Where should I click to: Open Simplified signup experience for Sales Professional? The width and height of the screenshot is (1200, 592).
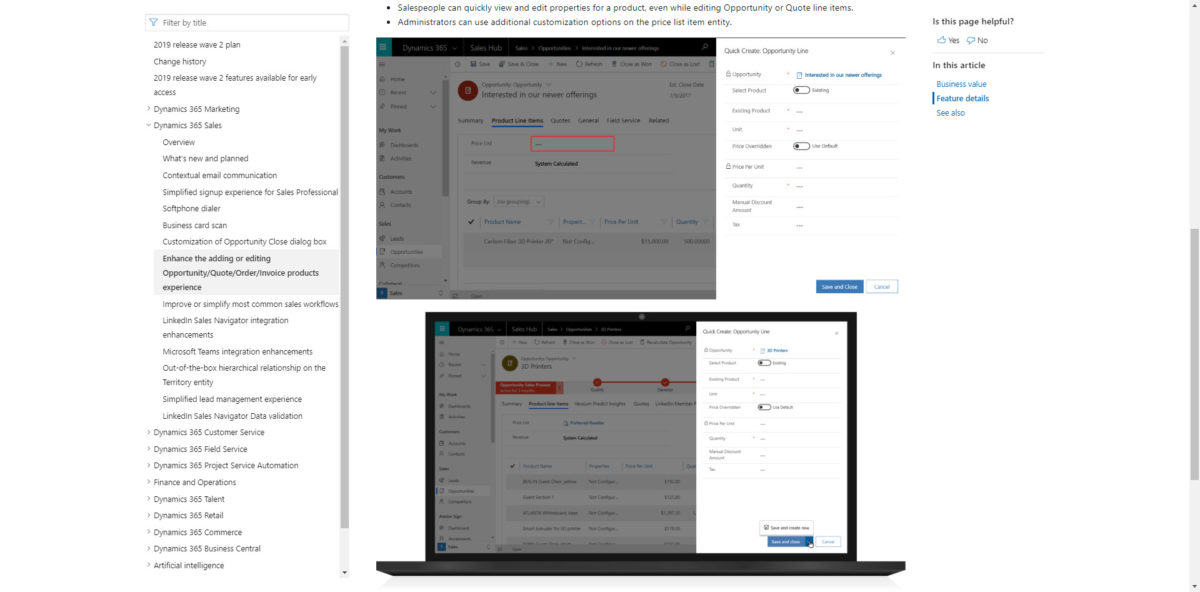coord(250,192)
